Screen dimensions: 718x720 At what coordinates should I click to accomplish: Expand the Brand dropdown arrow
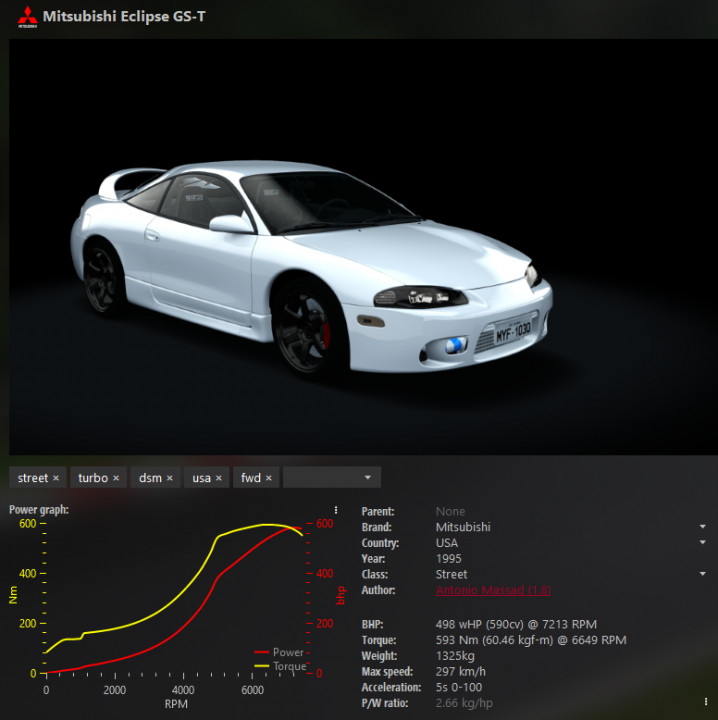pyautogui.click(x=702, y=527)
